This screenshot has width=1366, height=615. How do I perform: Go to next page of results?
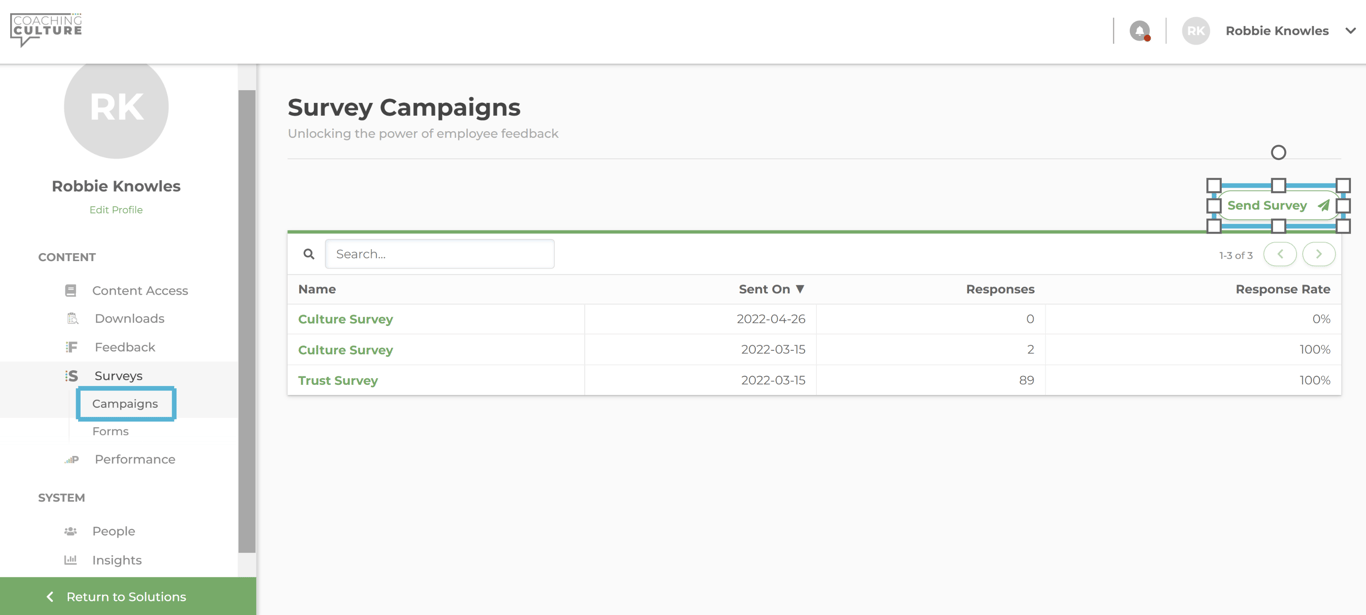(x=1319, y=254)
